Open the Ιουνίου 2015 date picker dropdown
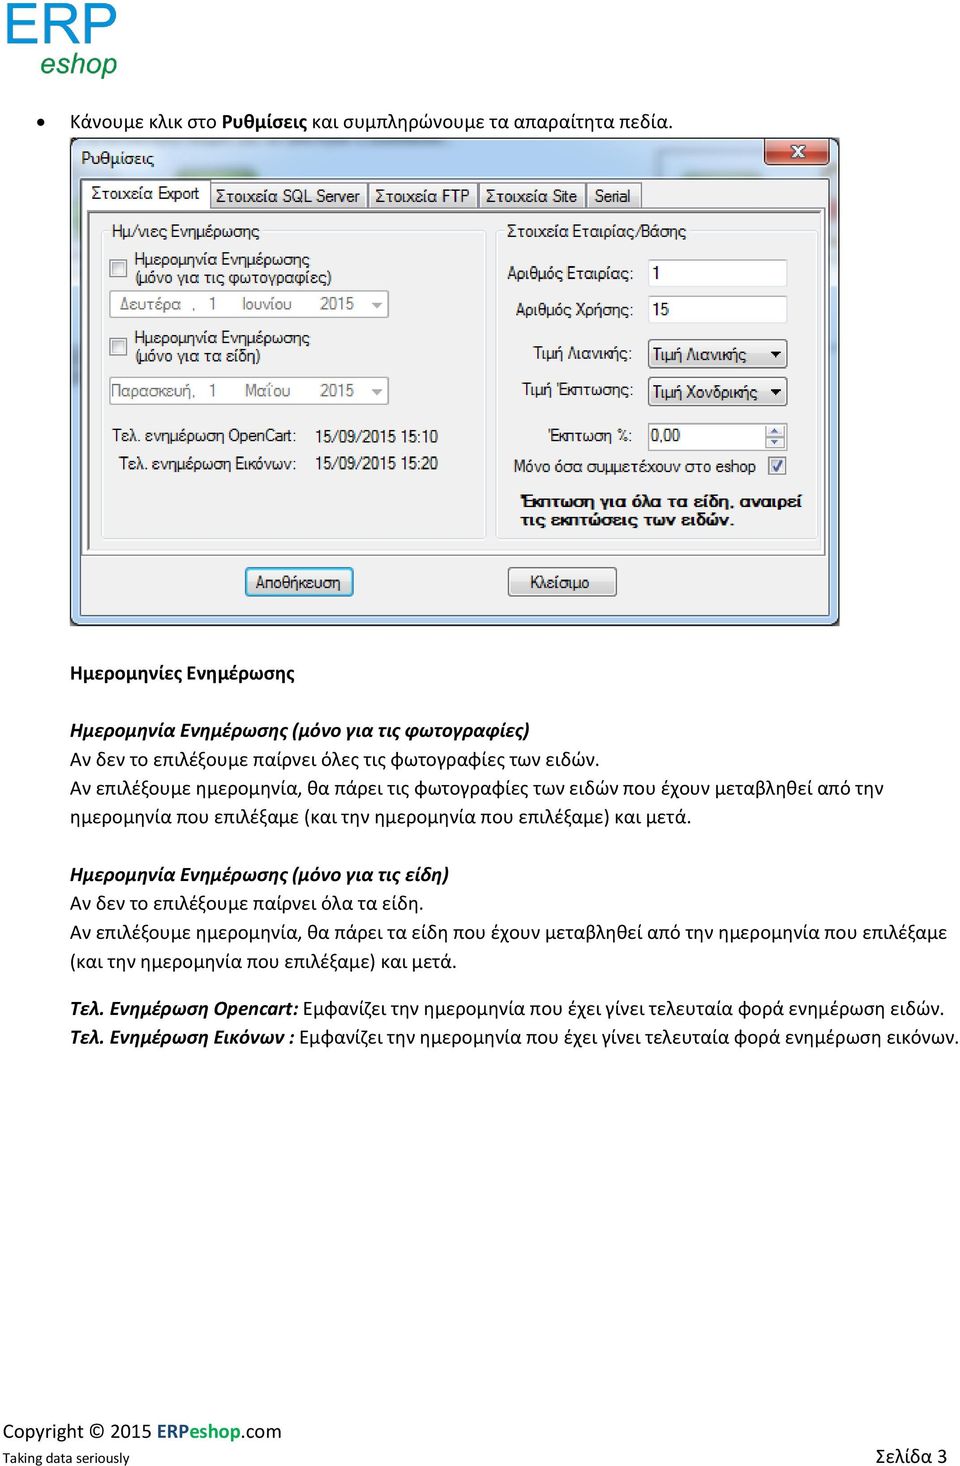 [377, 304]
